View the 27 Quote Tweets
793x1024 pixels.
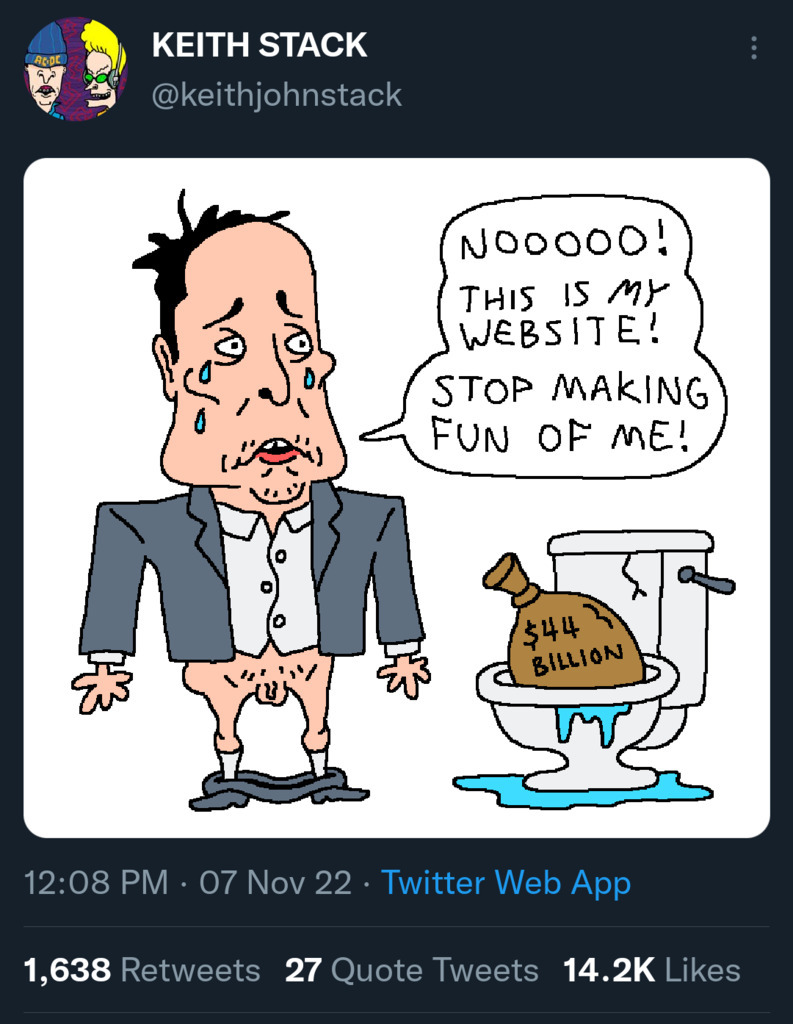point(411,970)
